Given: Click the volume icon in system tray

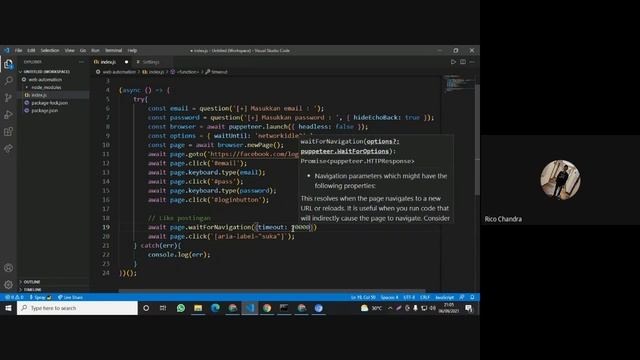Looking at the screenshot, I should (433, 308).
